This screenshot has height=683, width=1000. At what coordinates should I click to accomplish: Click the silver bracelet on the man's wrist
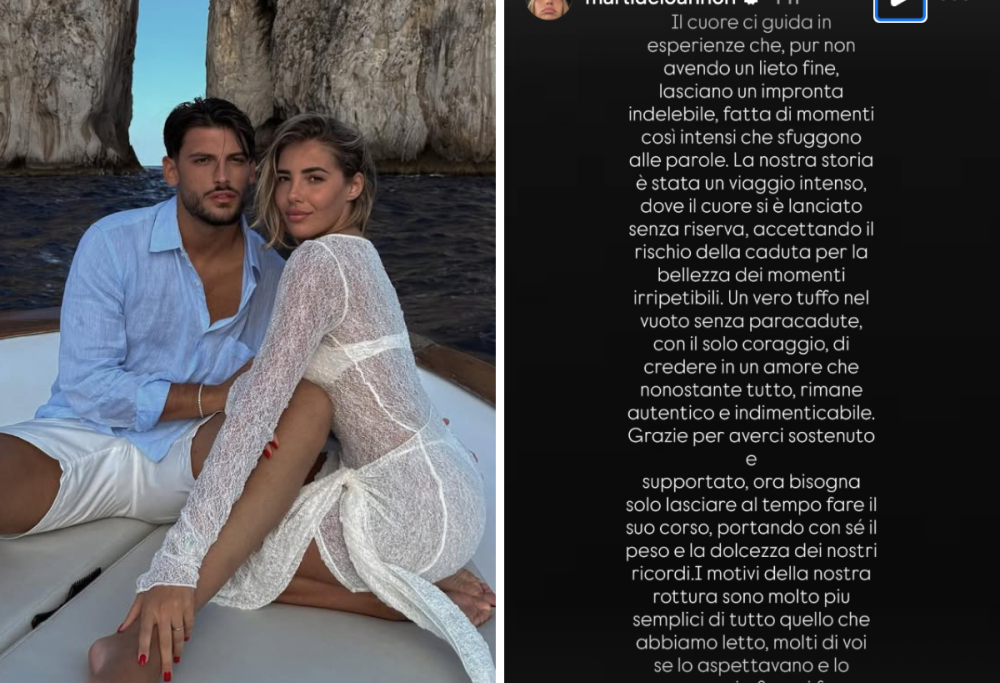pos(200,400)
